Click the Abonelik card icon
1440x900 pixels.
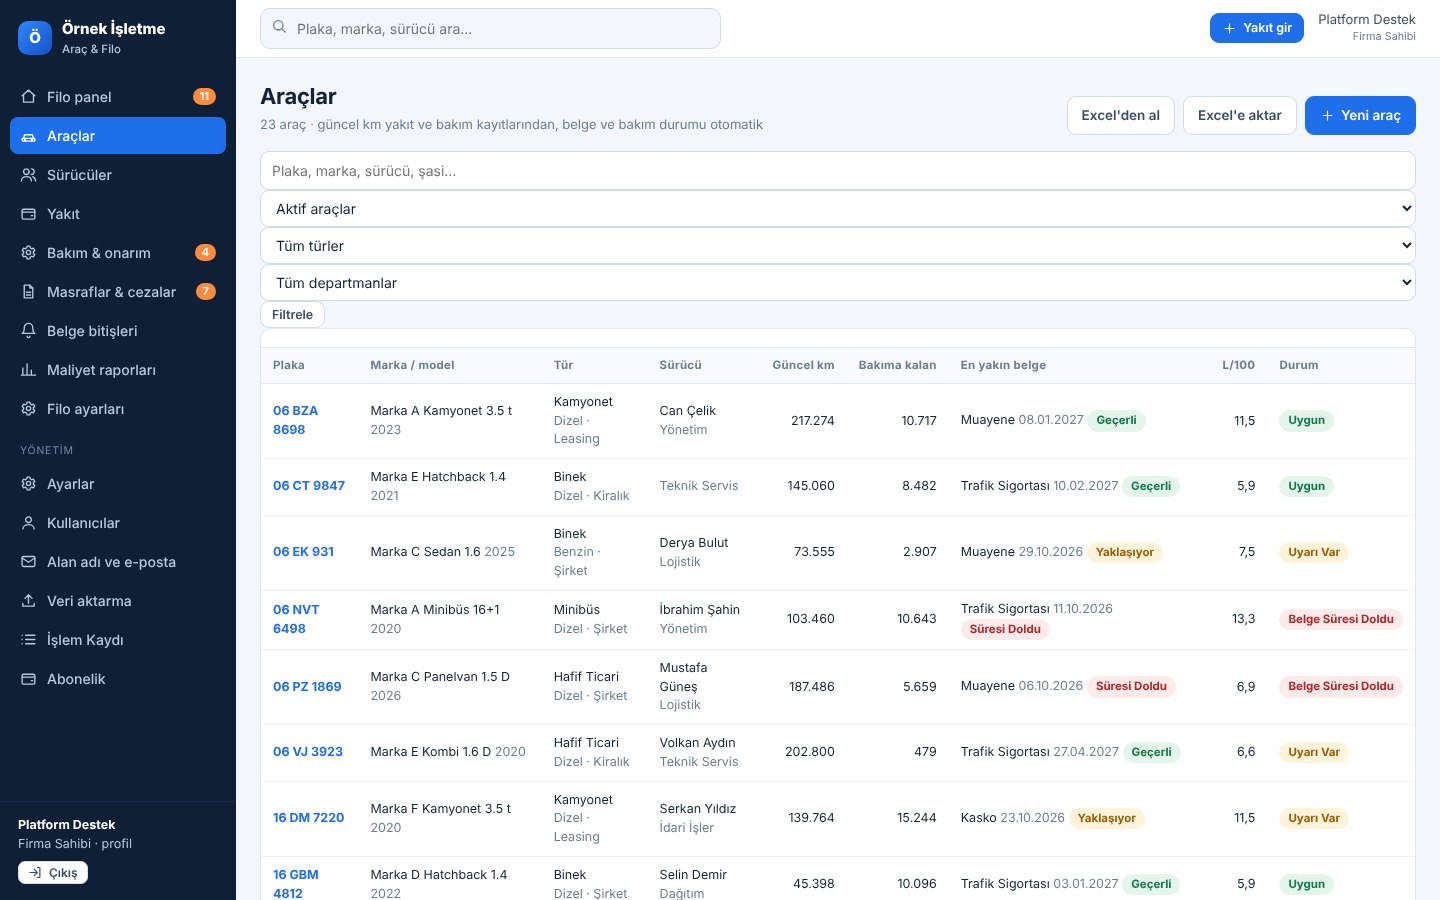click(x=28, y=679)
